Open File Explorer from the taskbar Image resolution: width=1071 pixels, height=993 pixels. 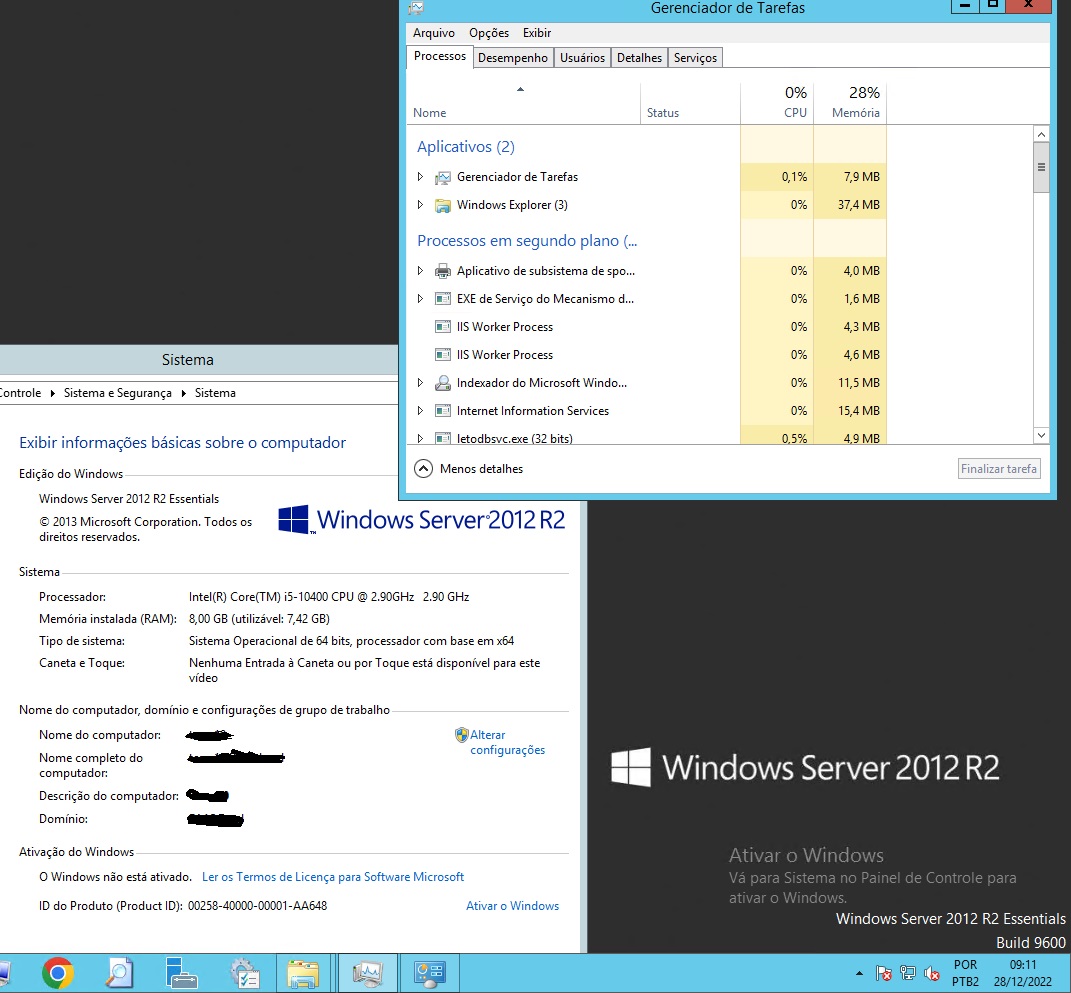click(x=303, y=973)
